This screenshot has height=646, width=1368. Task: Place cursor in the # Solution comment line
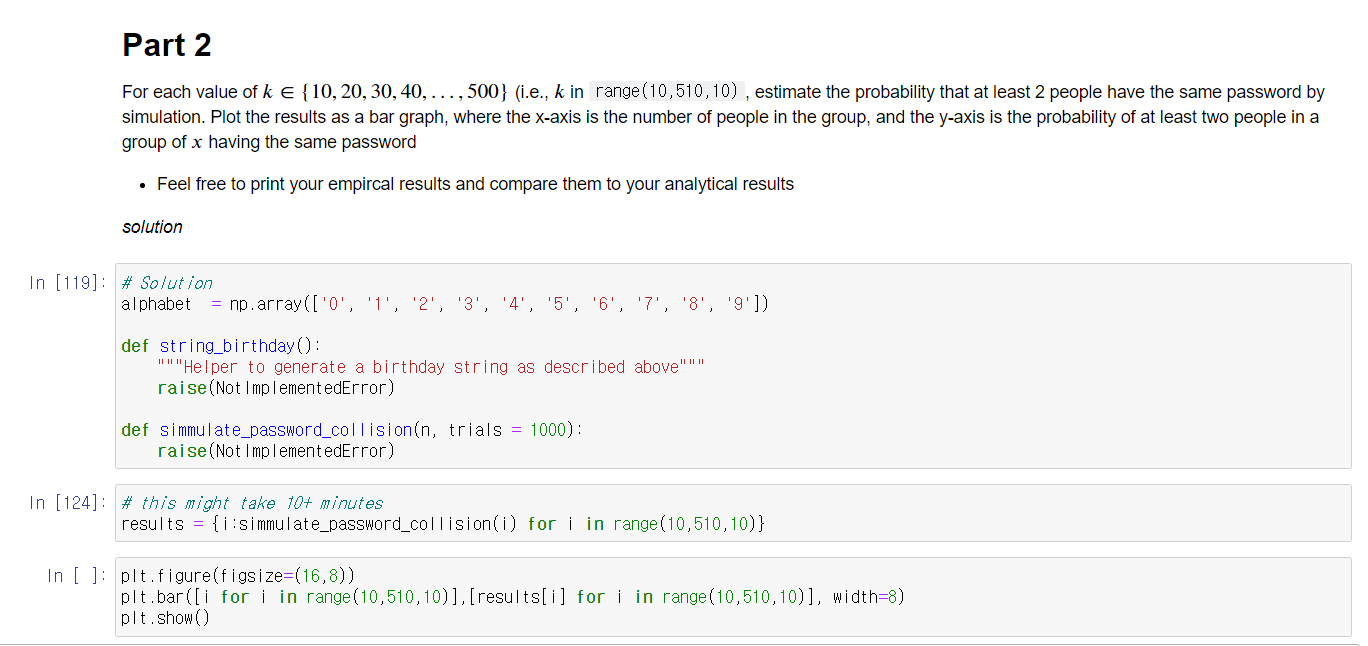click(165, 282)
